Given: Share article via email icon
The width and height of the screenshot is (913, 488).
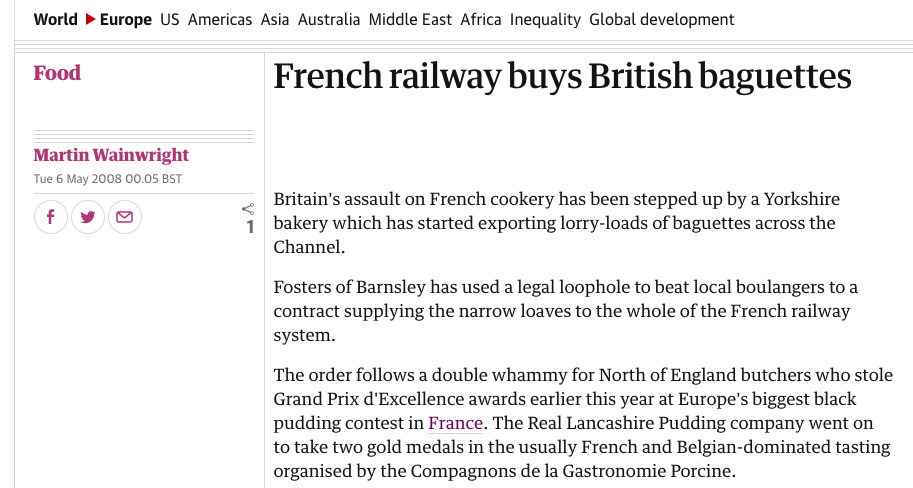Looking at the screenshot, I should coord(124,217).
